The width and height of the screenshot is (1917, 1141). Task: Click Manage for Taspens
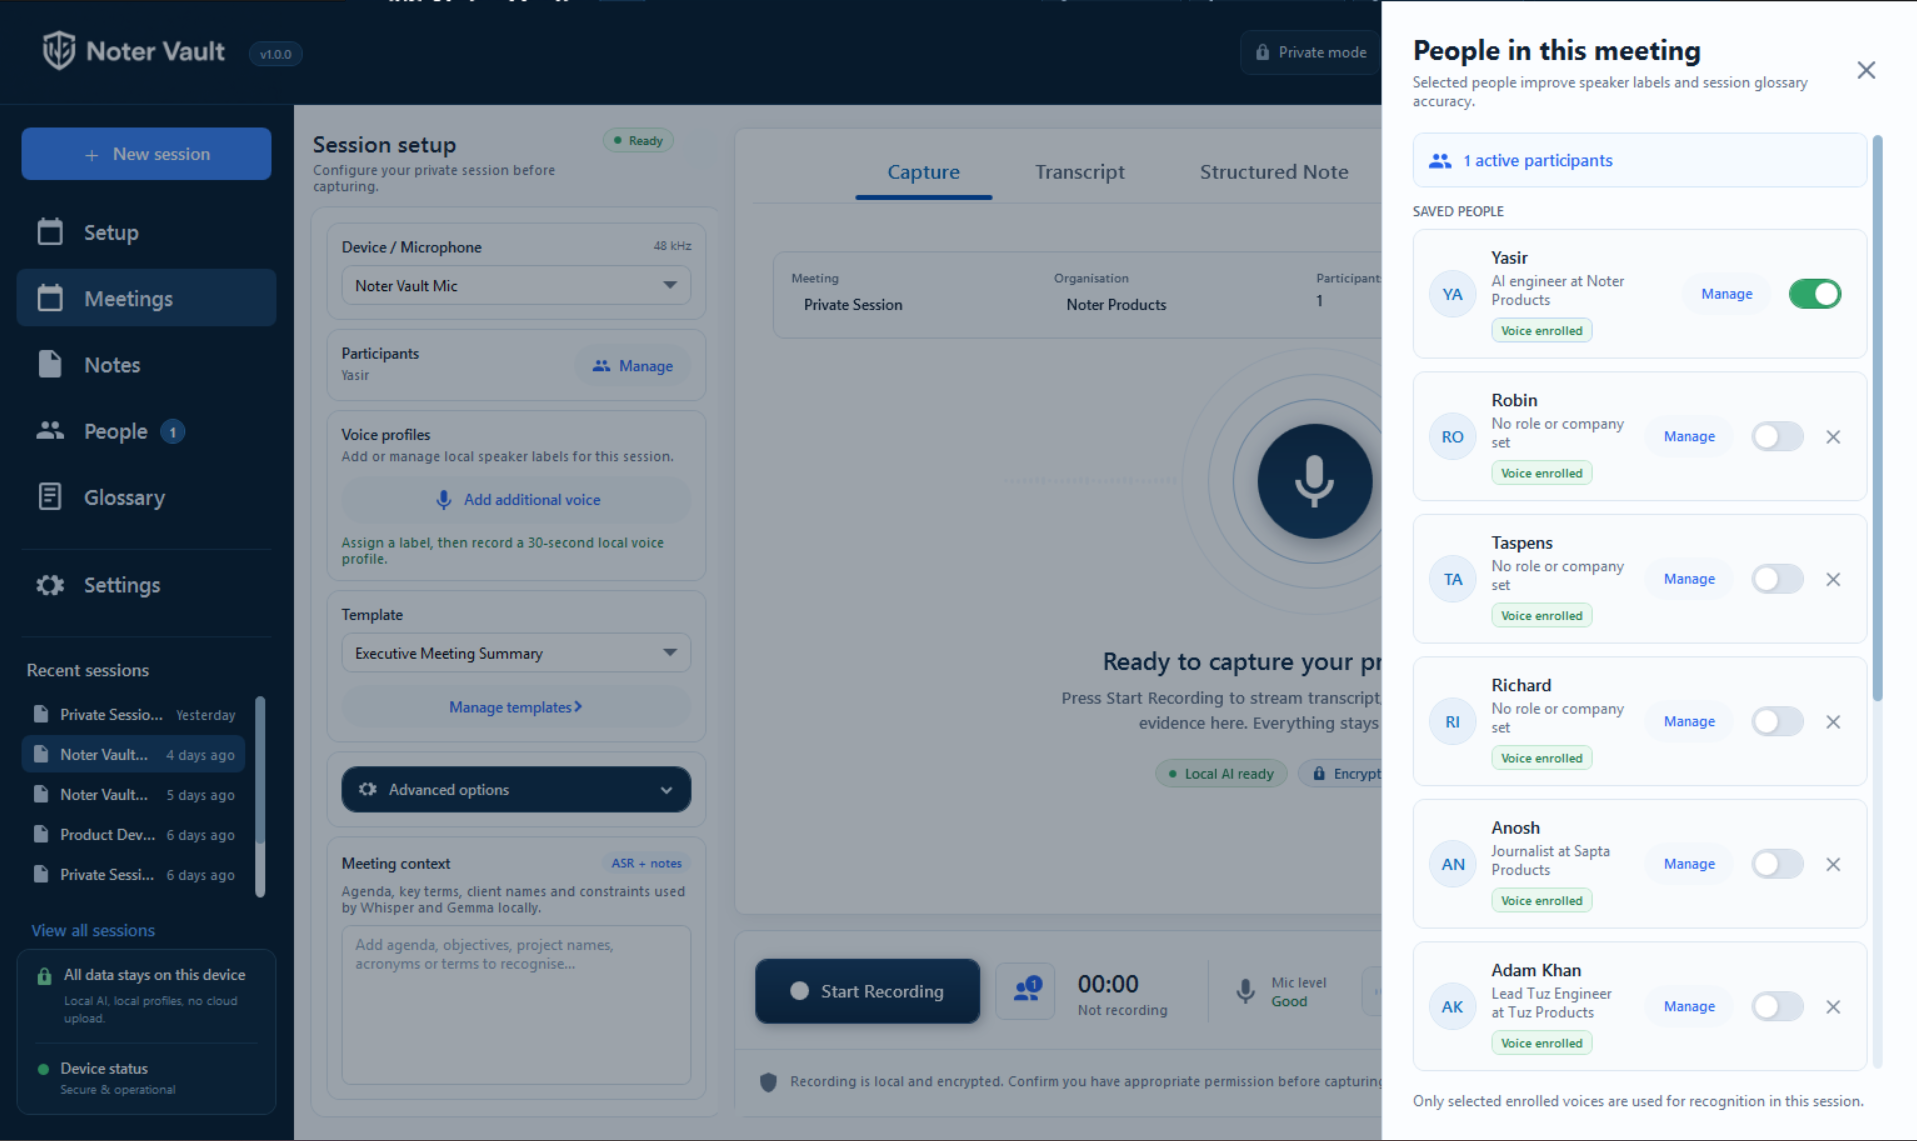coord(1689,579)
